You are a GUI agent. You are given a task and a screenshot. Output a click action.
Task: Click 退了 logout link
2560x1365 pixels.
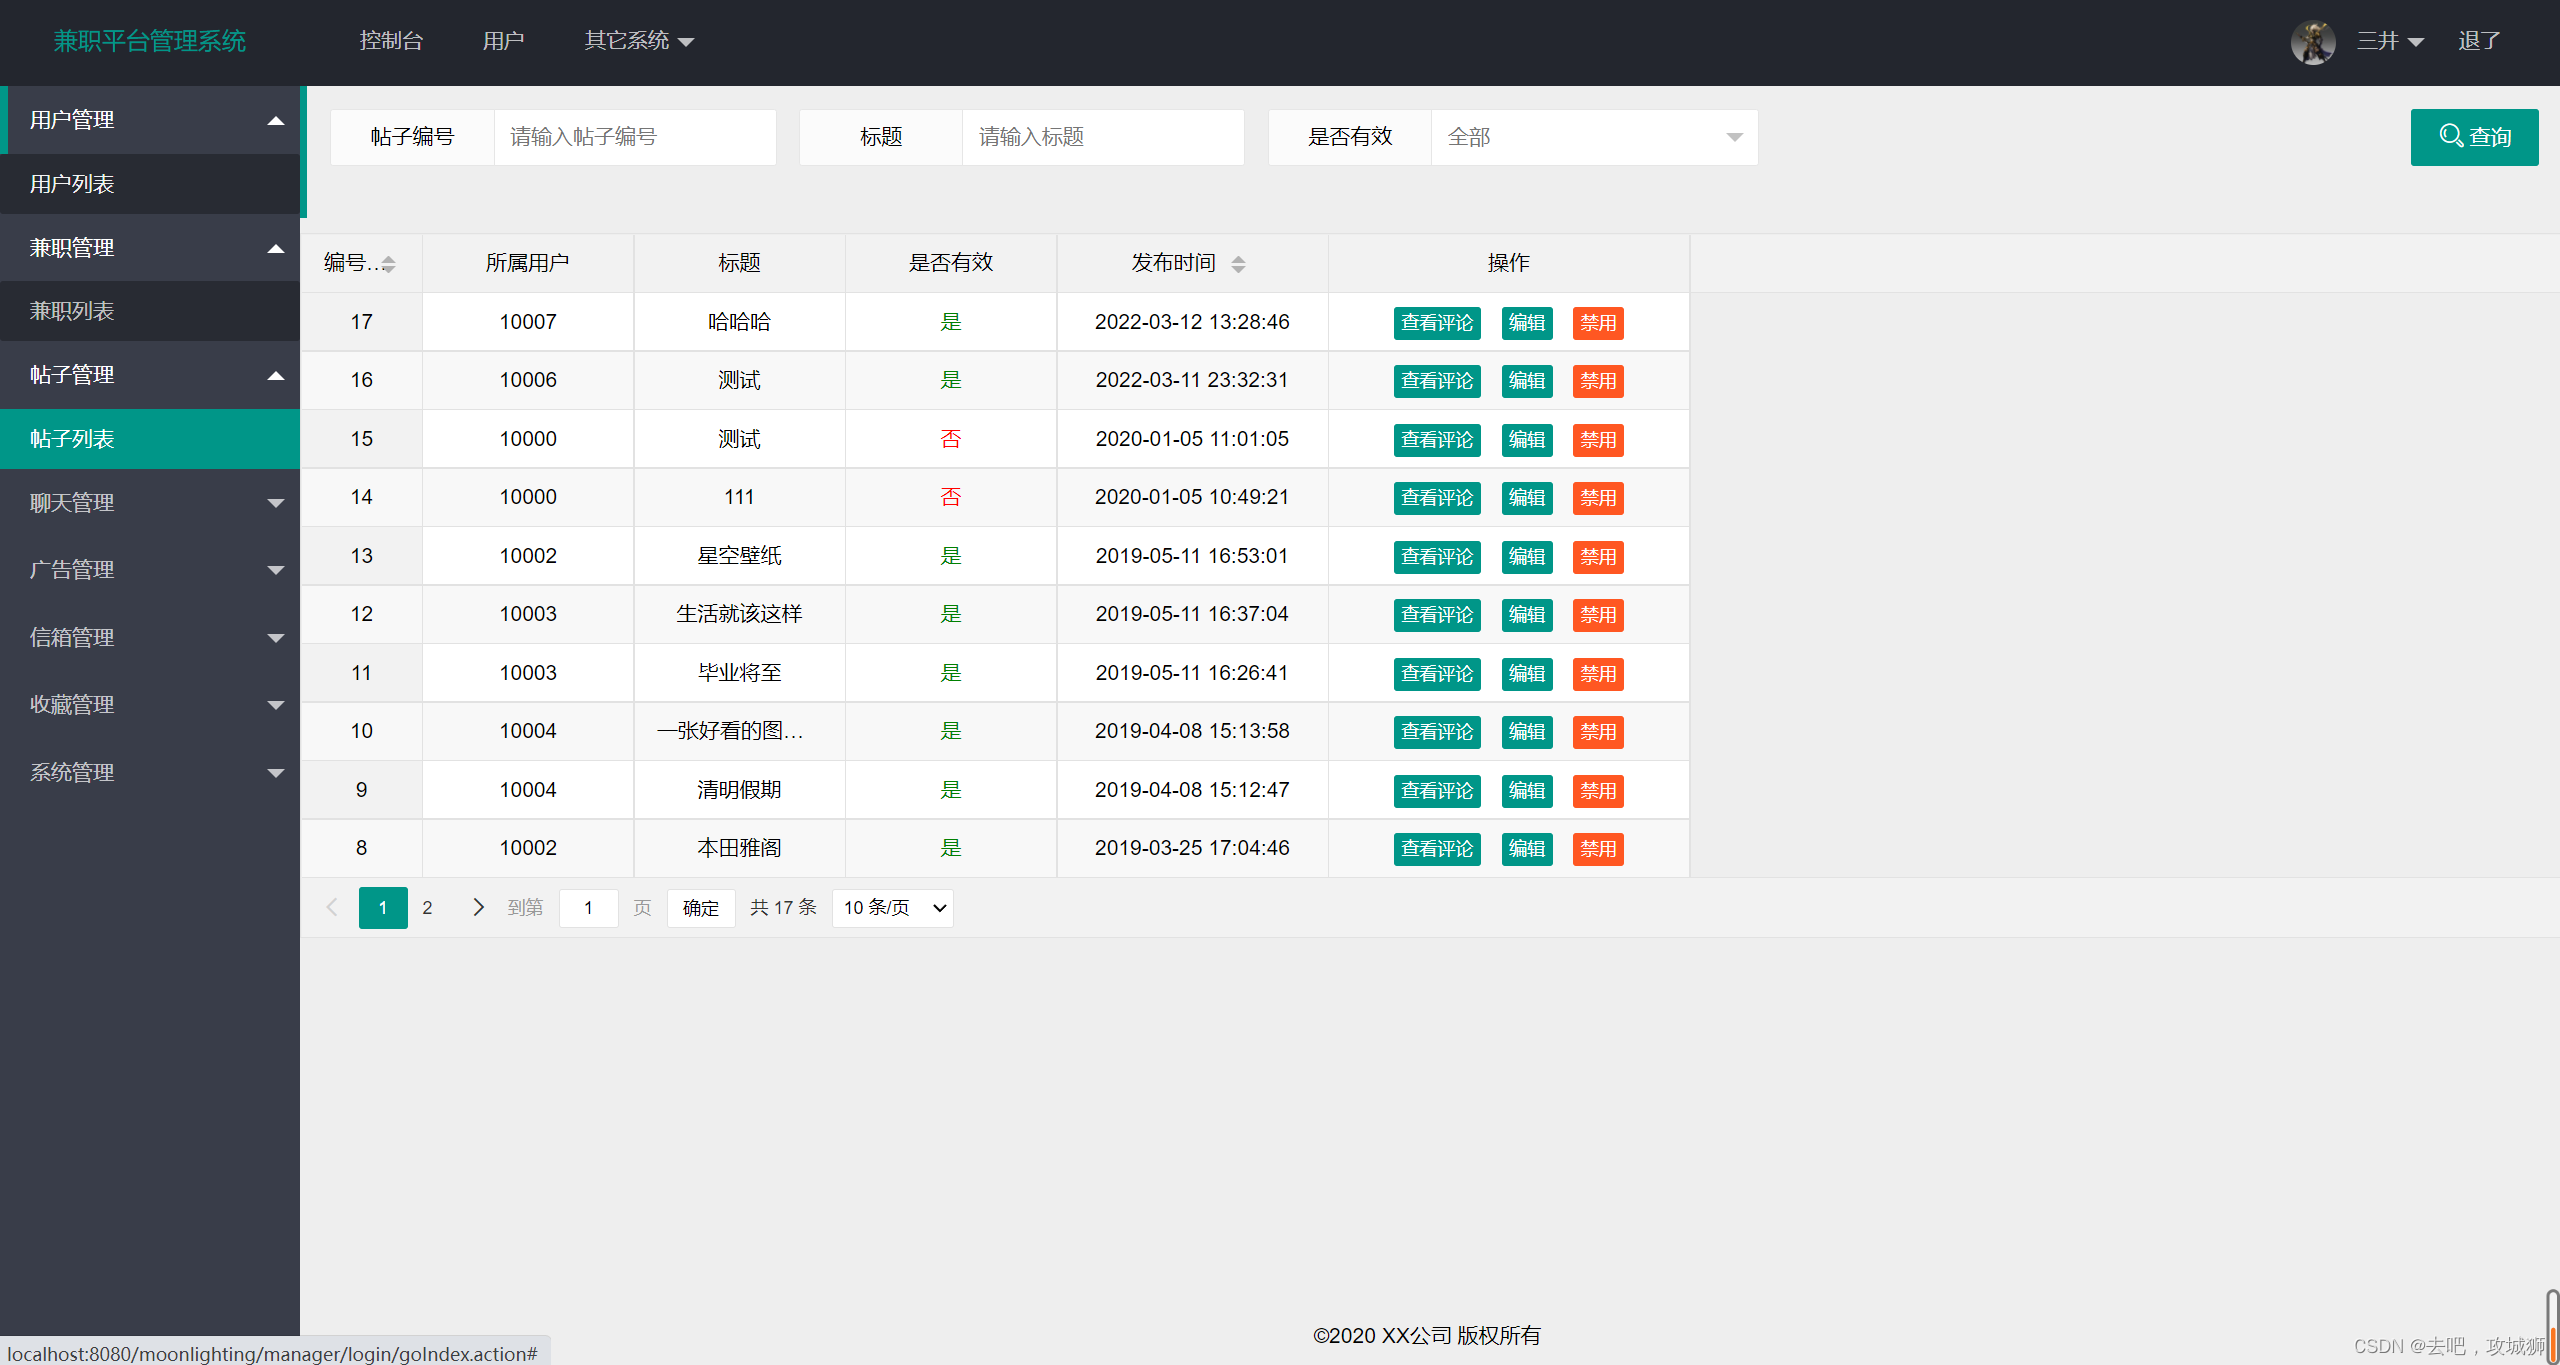pyautogui.click(x=2479, y=41)
